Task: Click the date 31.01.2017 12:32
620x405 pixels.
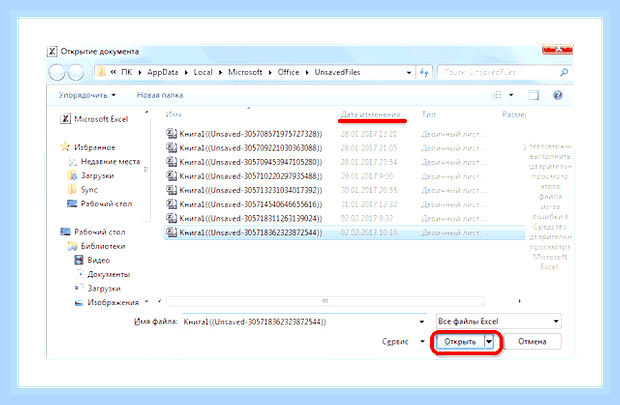Action: coord(369,204)
